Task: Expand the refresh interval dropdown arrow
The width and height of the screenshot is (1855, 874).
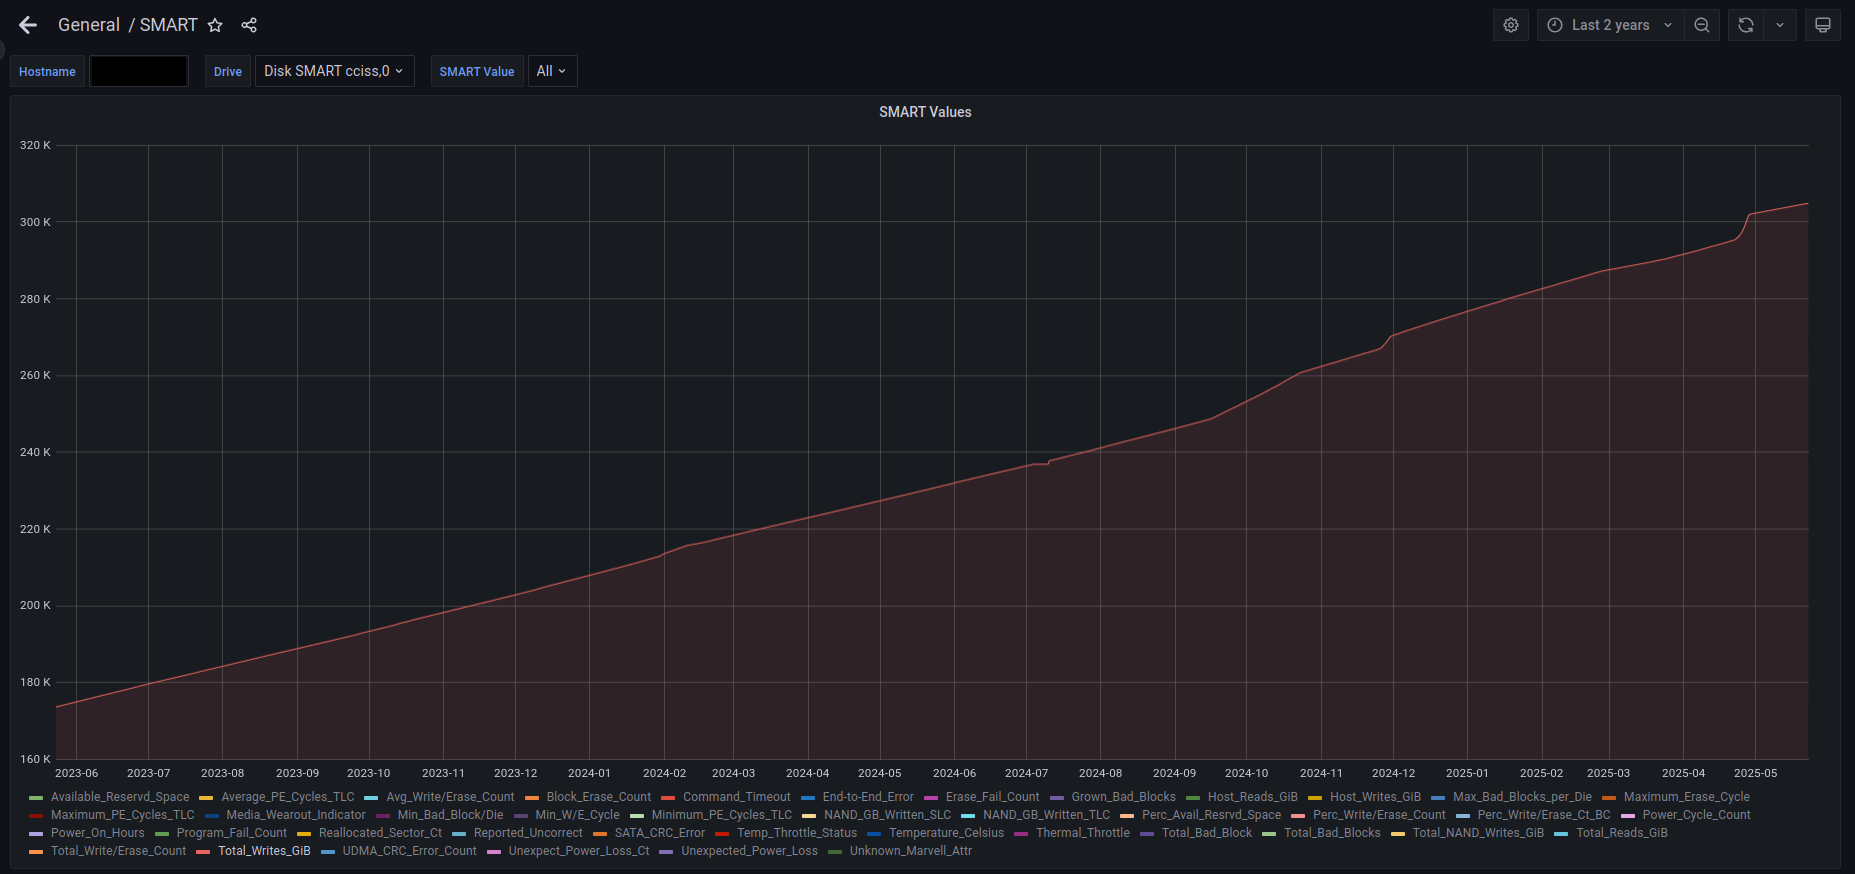Action: coord(1780,25)
